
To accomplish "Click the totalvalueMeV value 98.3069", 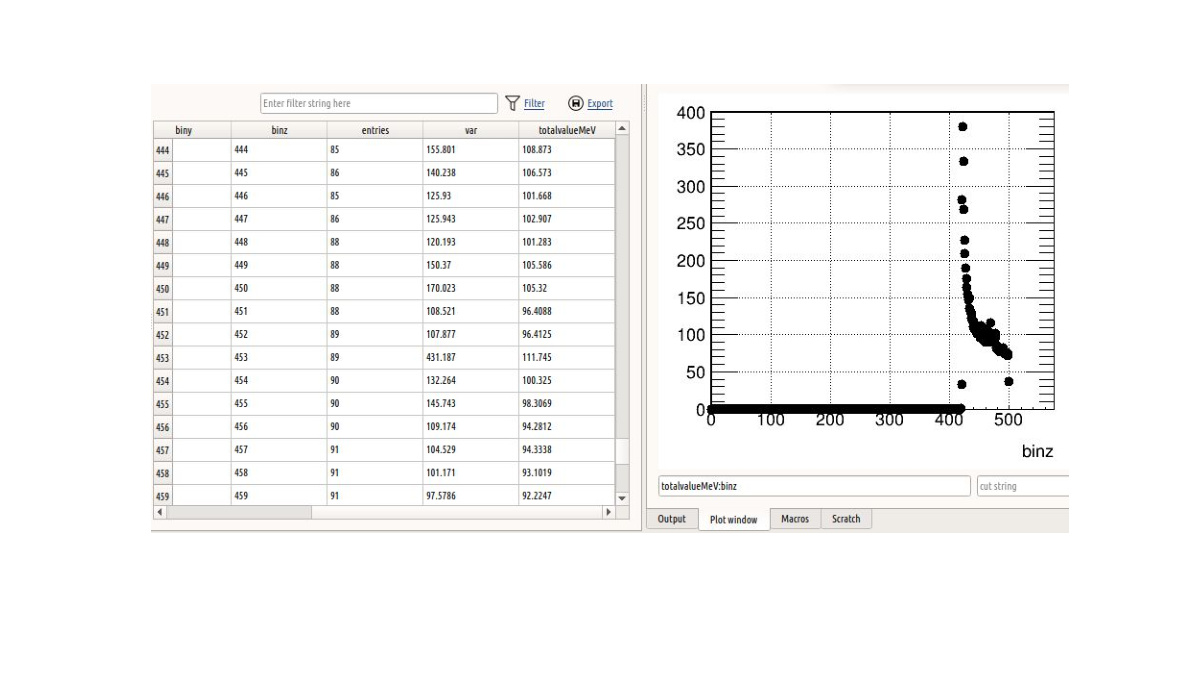I will point(567,403).
